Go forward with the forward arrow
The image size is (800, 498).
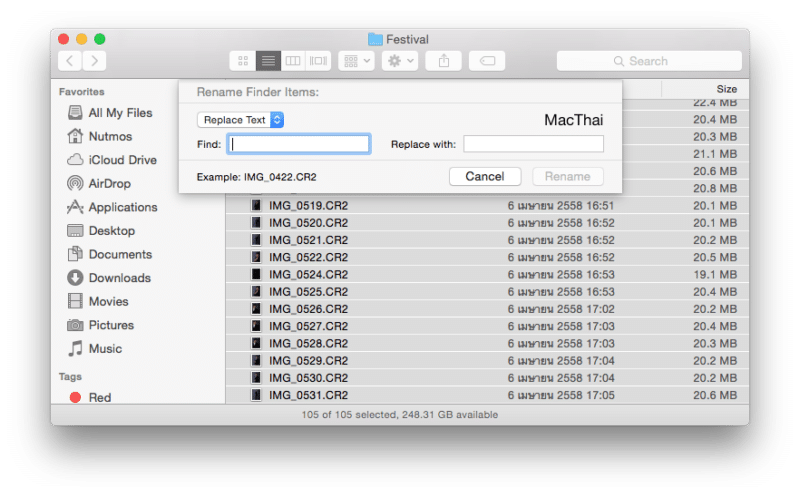pos(94,61)
